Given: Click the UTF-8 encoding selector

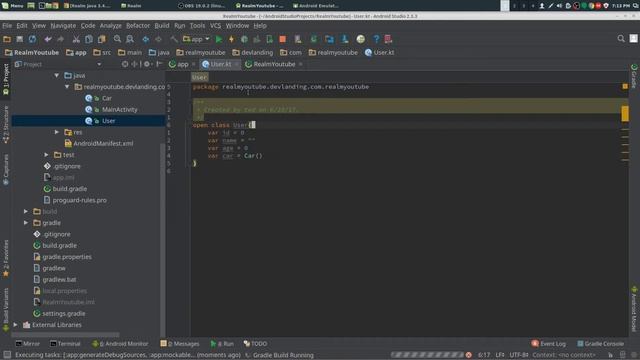Looking at the screenshot, I should pos(518,355).
